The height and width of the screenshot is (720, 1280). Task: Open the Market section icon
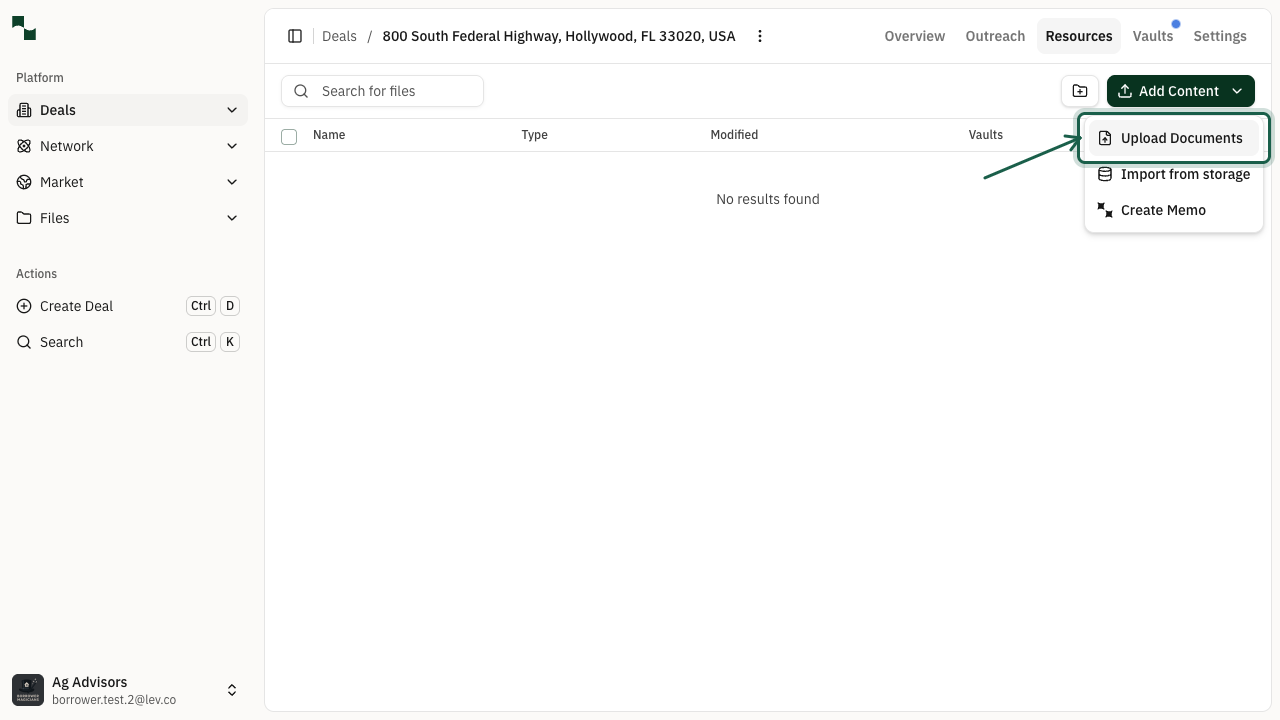point(24,182)
